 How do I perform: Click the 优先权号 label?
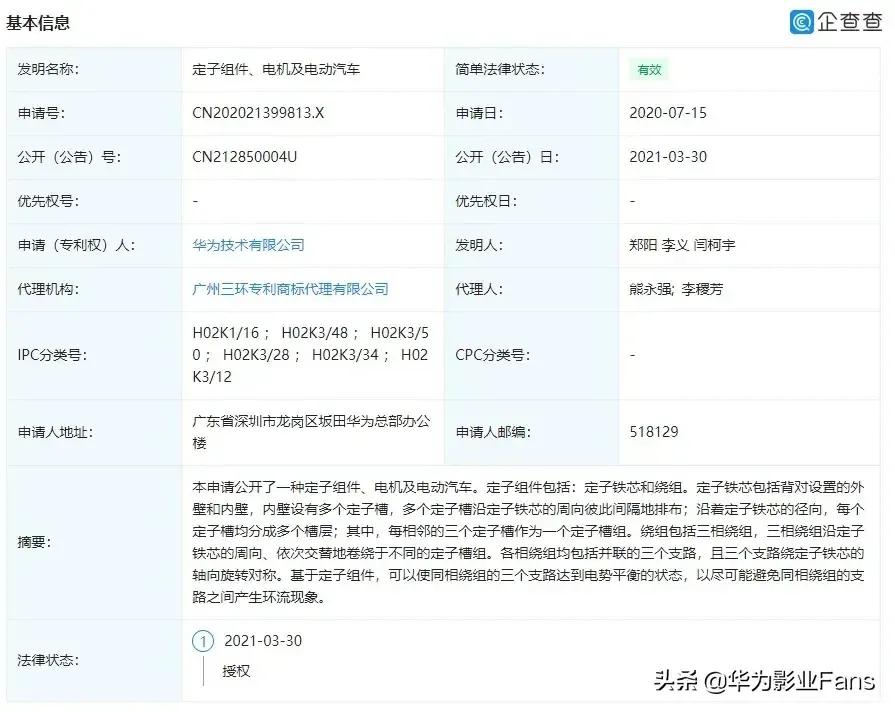(48, 201)
